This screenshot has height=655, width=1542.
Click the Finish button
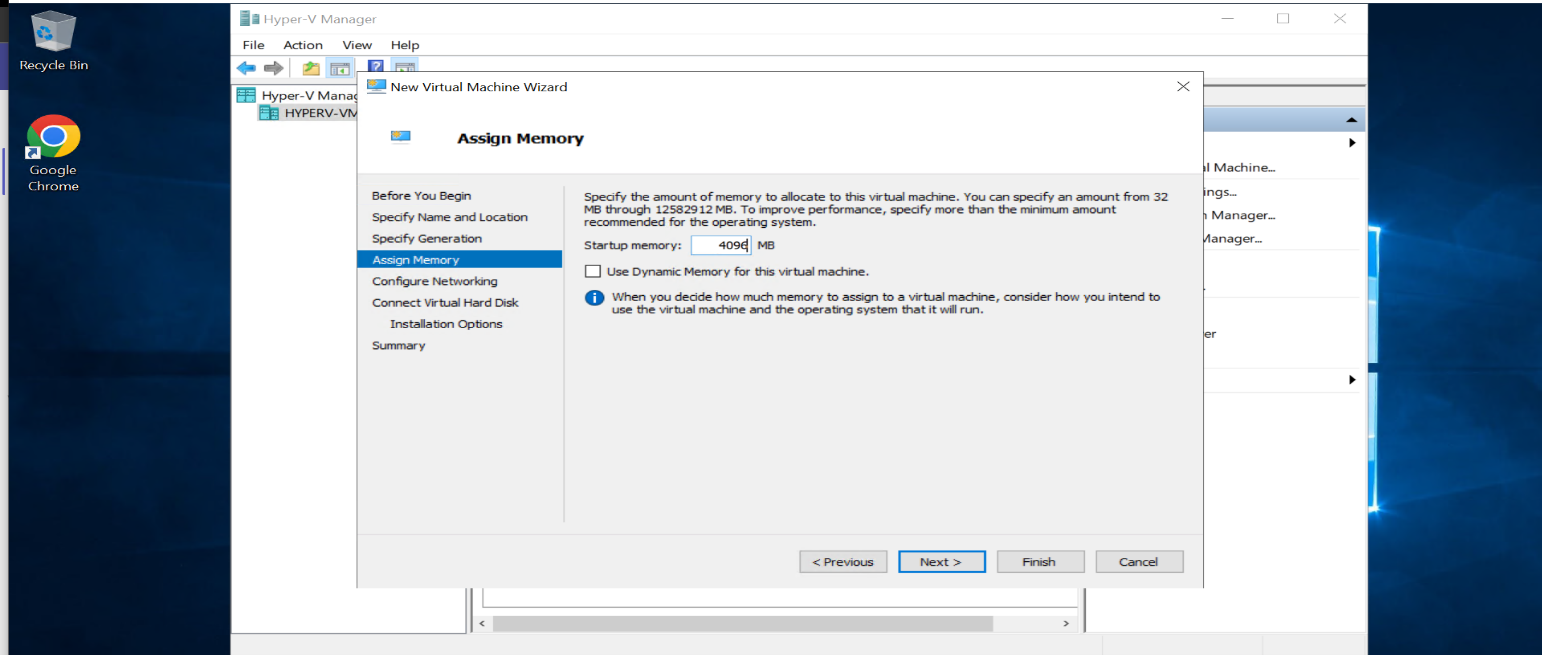pyautogui.click(x=1039, y=562)
